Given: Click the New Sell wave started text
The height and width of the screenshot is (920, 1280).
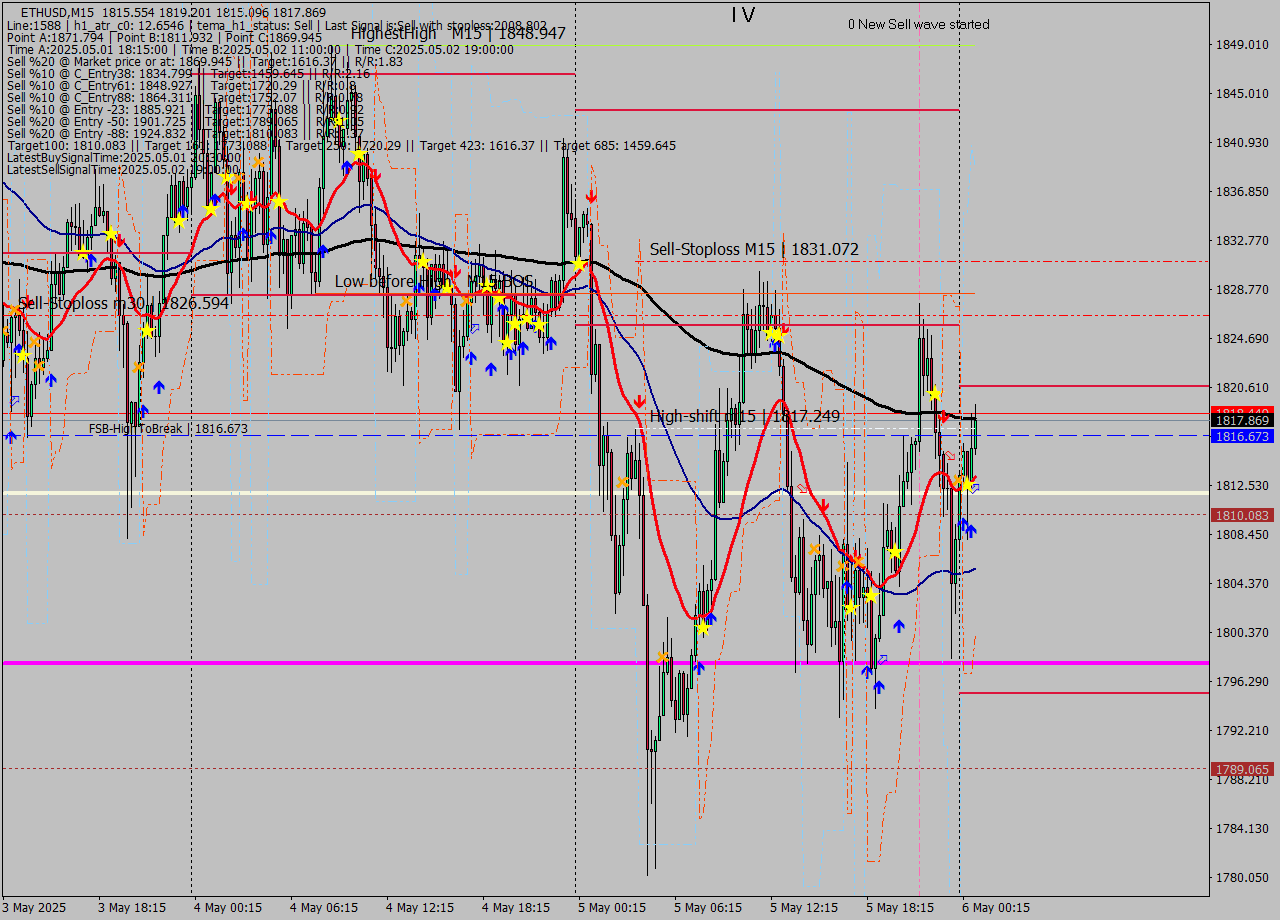Looking at the screenshot, I should click(920, 25).
